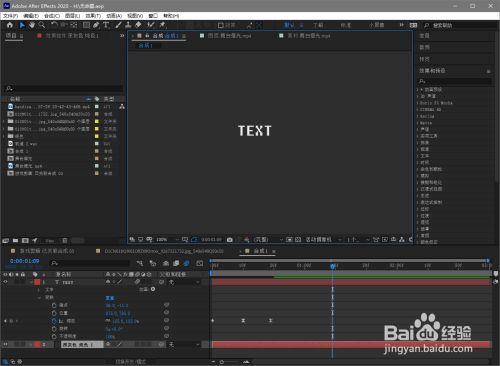Toggle the 旋转 stopwatch
Viewport: 500px width, 366px height.
pyautogui.click(x=54, y=329)
